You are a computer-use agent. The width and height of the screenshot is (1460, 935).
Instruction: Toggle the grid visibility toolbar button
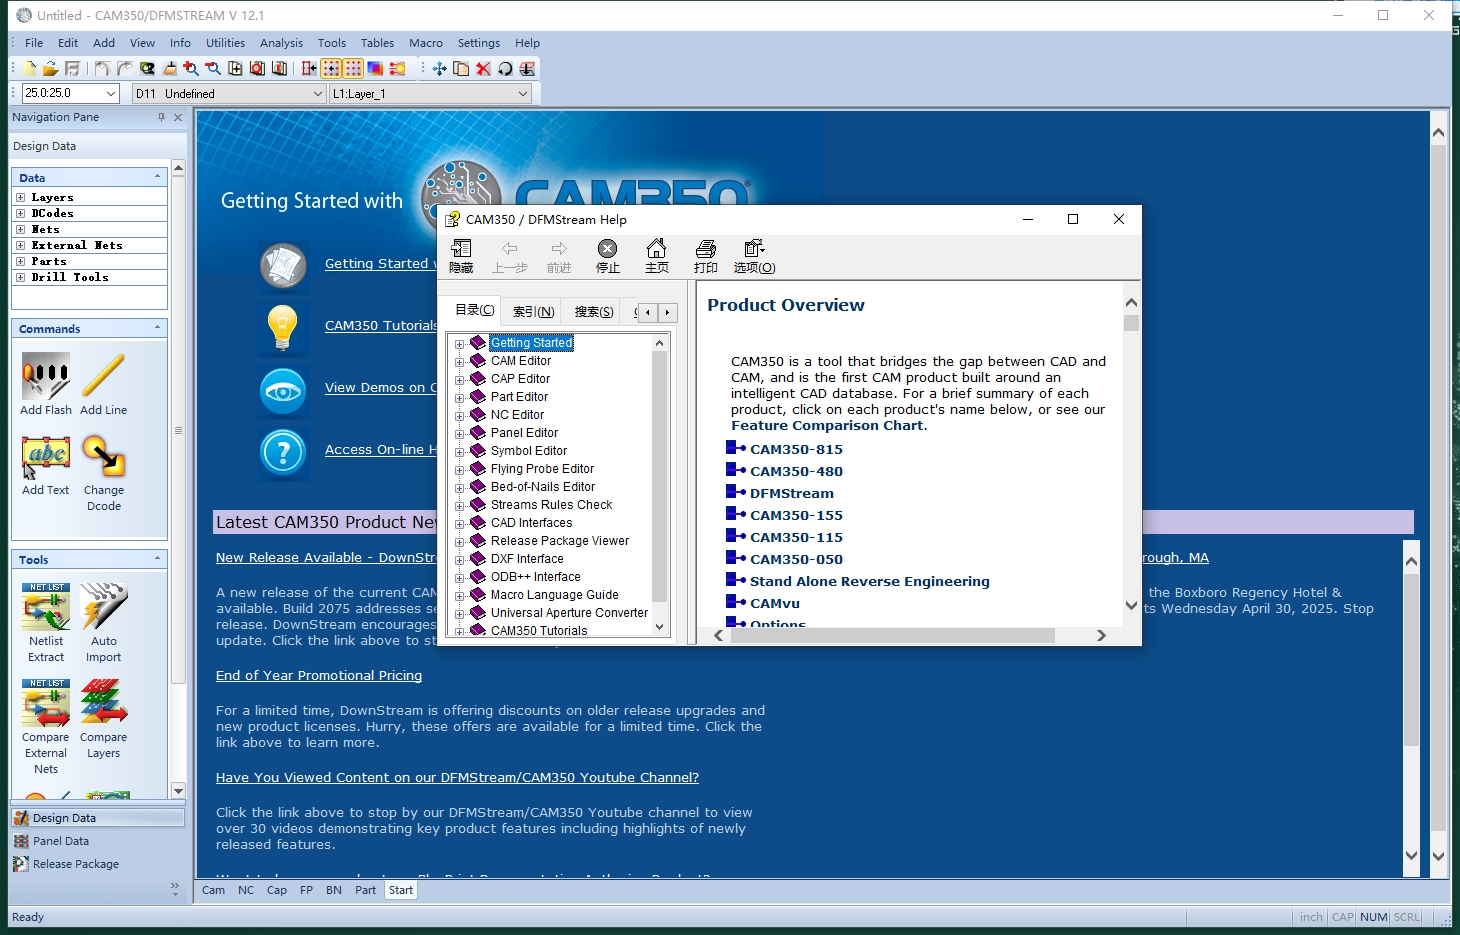tap(353, 68)
